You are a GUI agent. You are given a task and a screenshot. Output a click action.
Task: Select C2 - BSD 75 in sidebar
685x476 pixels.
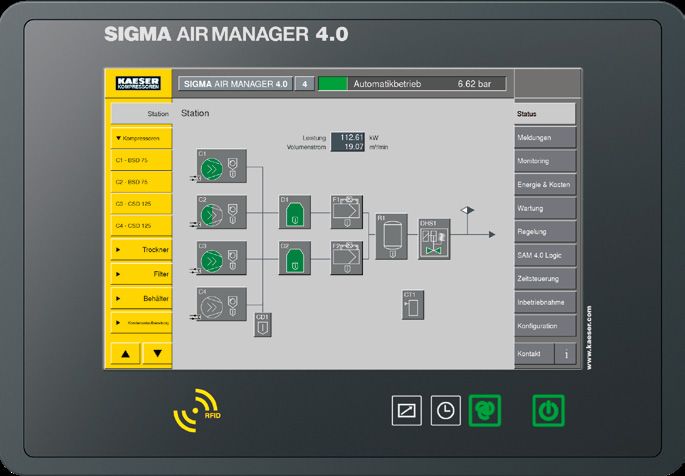point(141,182)
